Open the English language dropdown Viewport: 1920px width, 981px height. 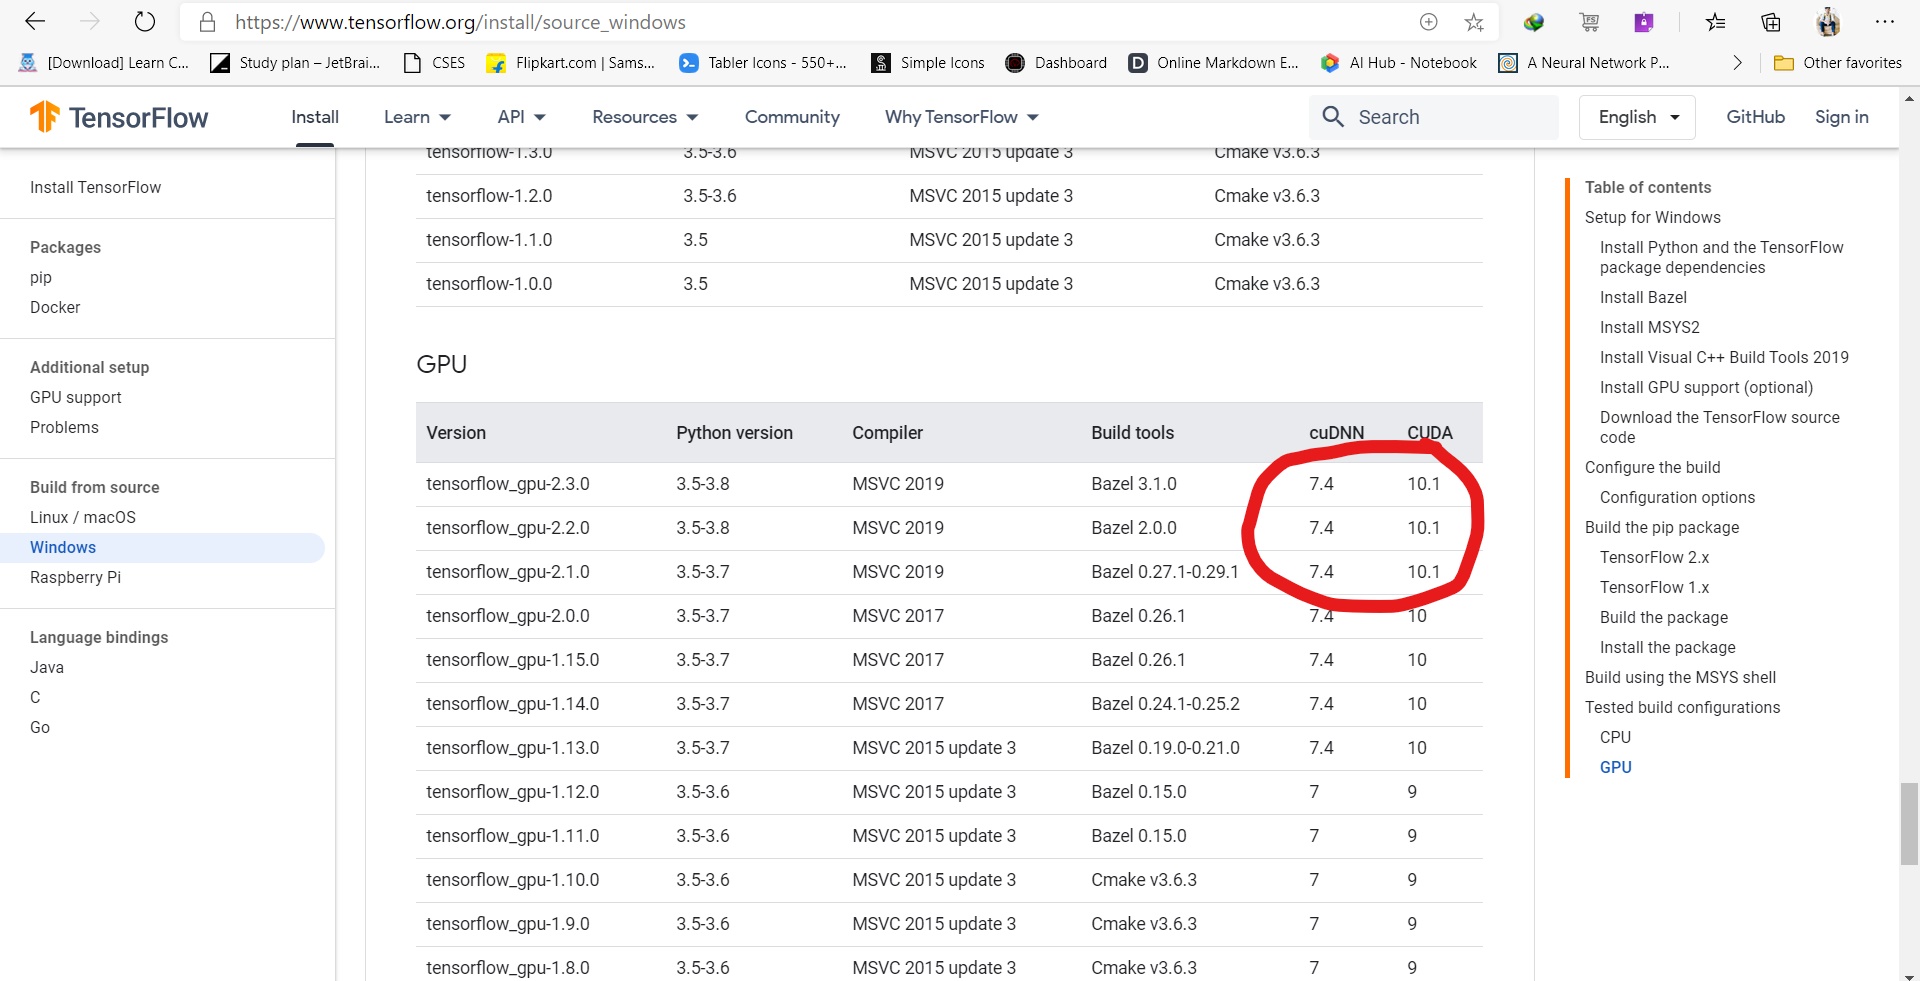1636,117
